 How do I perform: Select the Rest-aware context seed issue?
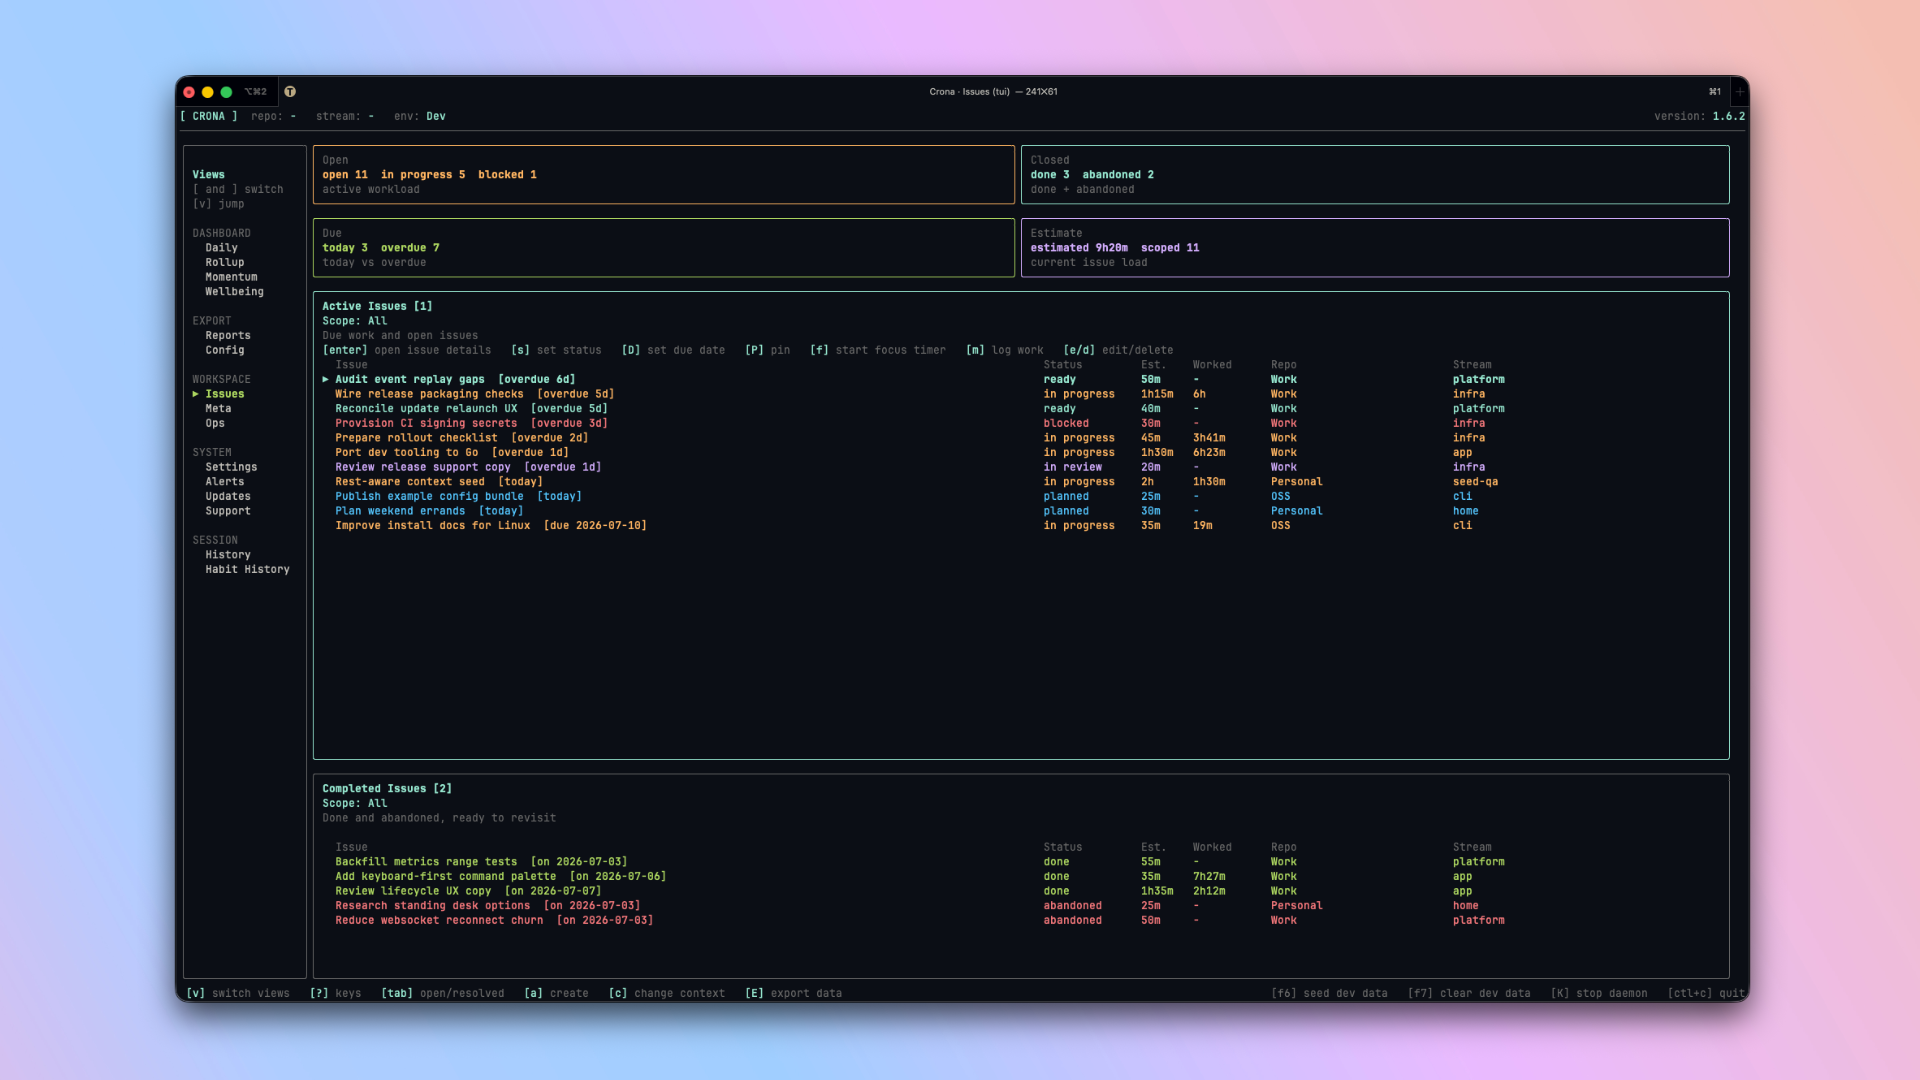1020,482
